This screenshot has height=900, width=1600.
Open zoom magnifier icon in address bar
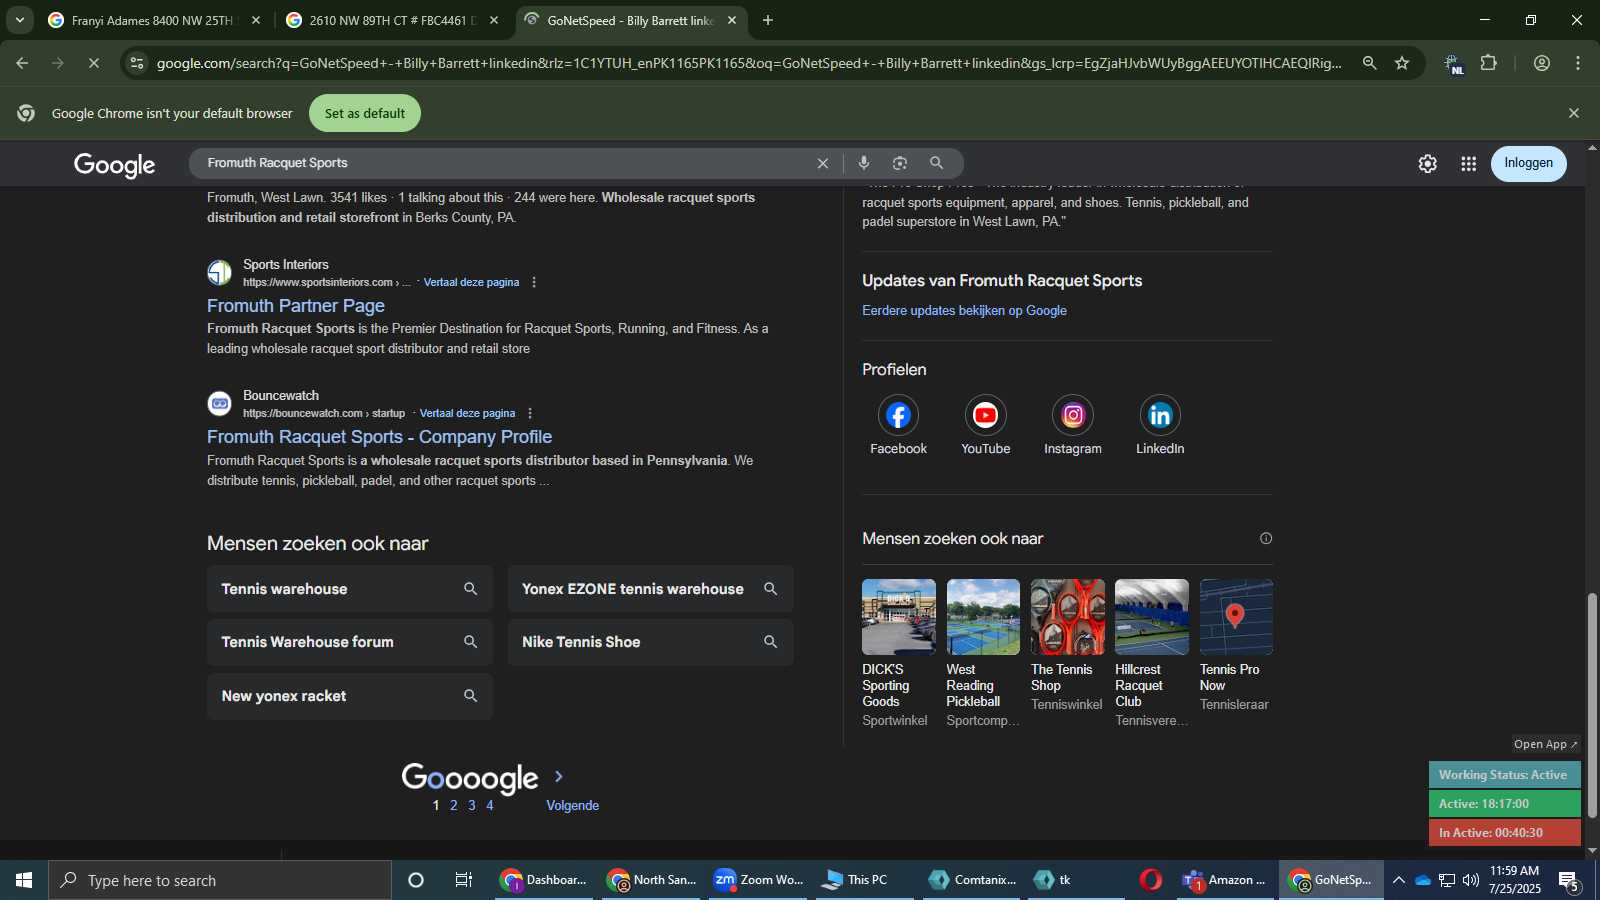[x=1369, y=63]
